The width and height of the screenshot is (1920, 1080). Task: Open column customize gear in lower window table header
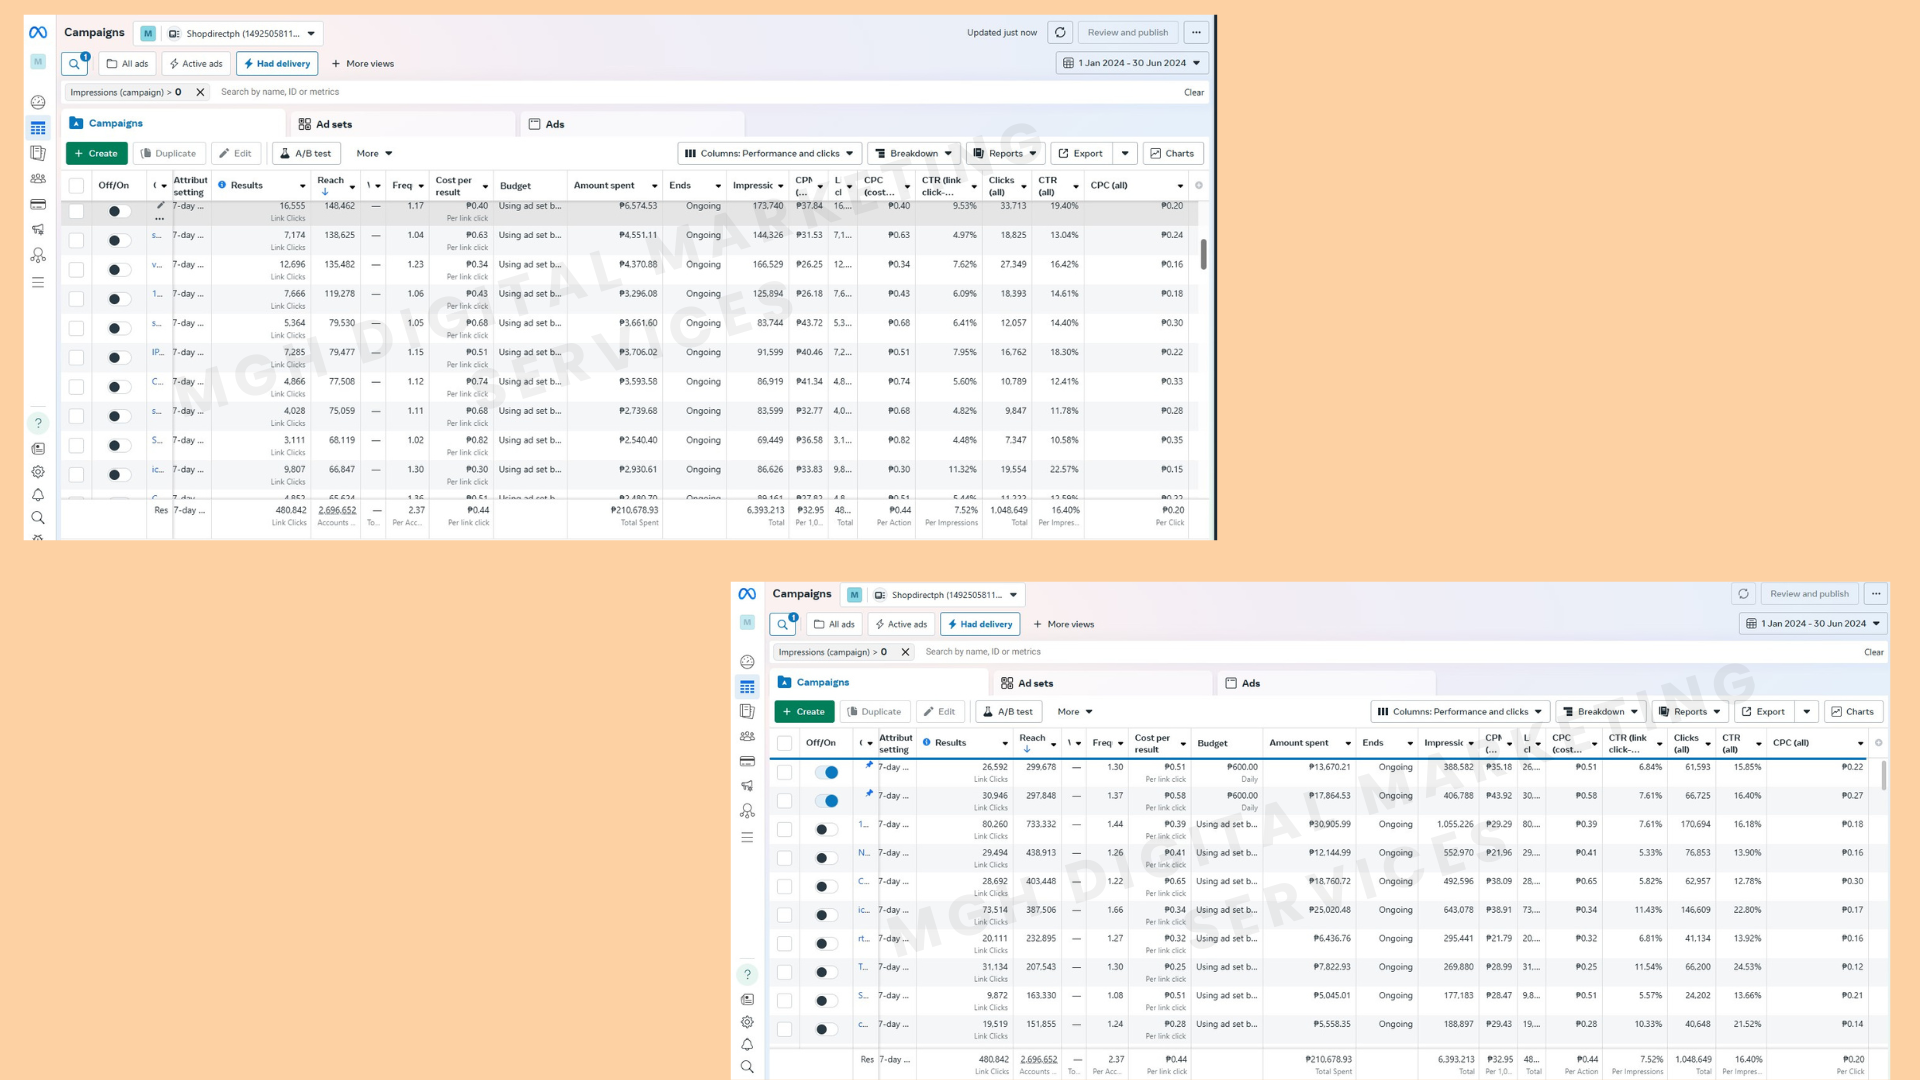1878,743
